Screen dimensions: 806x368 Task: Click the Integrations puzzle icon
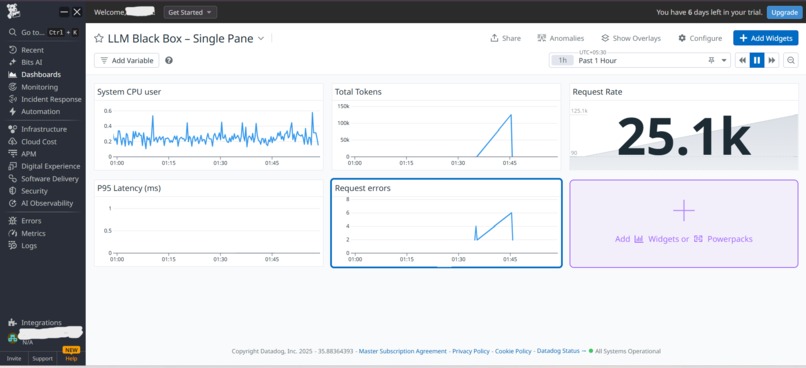tap(12, 322)
